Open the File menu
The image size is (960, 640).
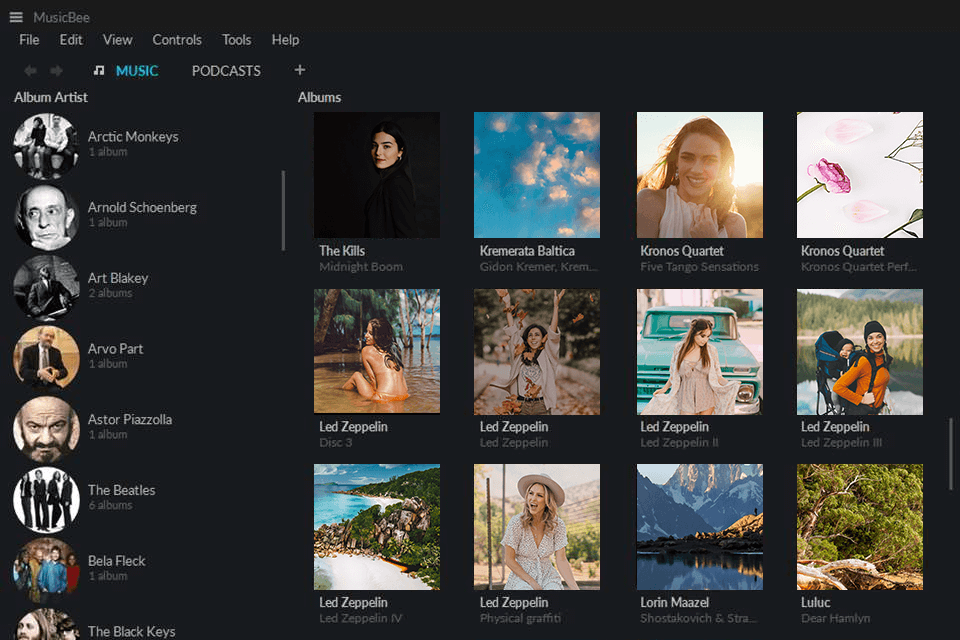click(29, 40)
